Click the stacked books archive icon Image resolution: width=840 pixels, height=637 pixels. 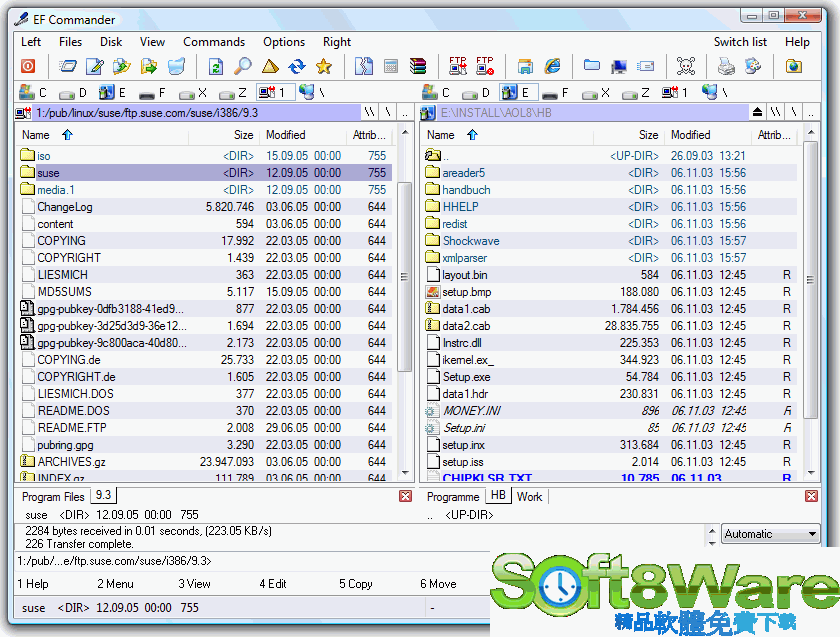coord(418,66)
